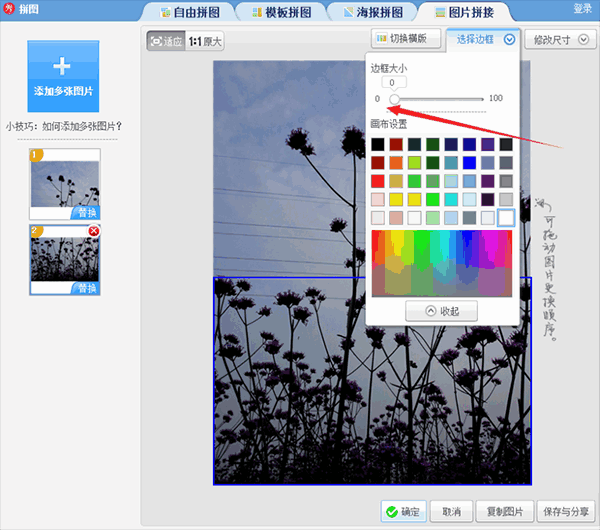Image resolution: width=600 pixels, height=530 pixels.
Task: Open the 海报拼图 tab
Action: point(373,12)
